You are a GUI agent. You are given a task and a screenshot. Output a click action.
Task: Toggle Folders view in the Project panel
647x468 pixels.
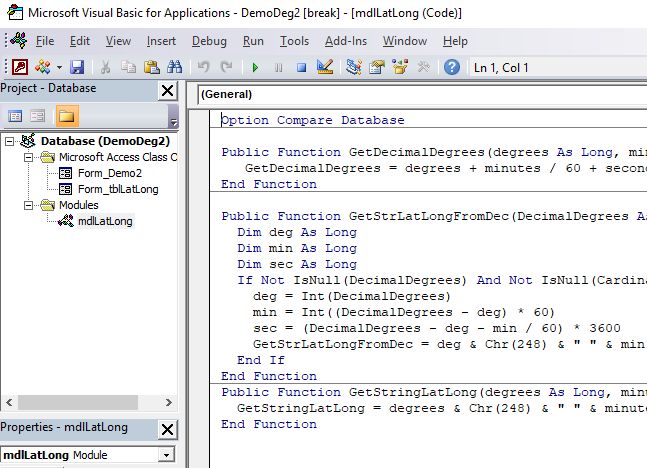(67, 116)
